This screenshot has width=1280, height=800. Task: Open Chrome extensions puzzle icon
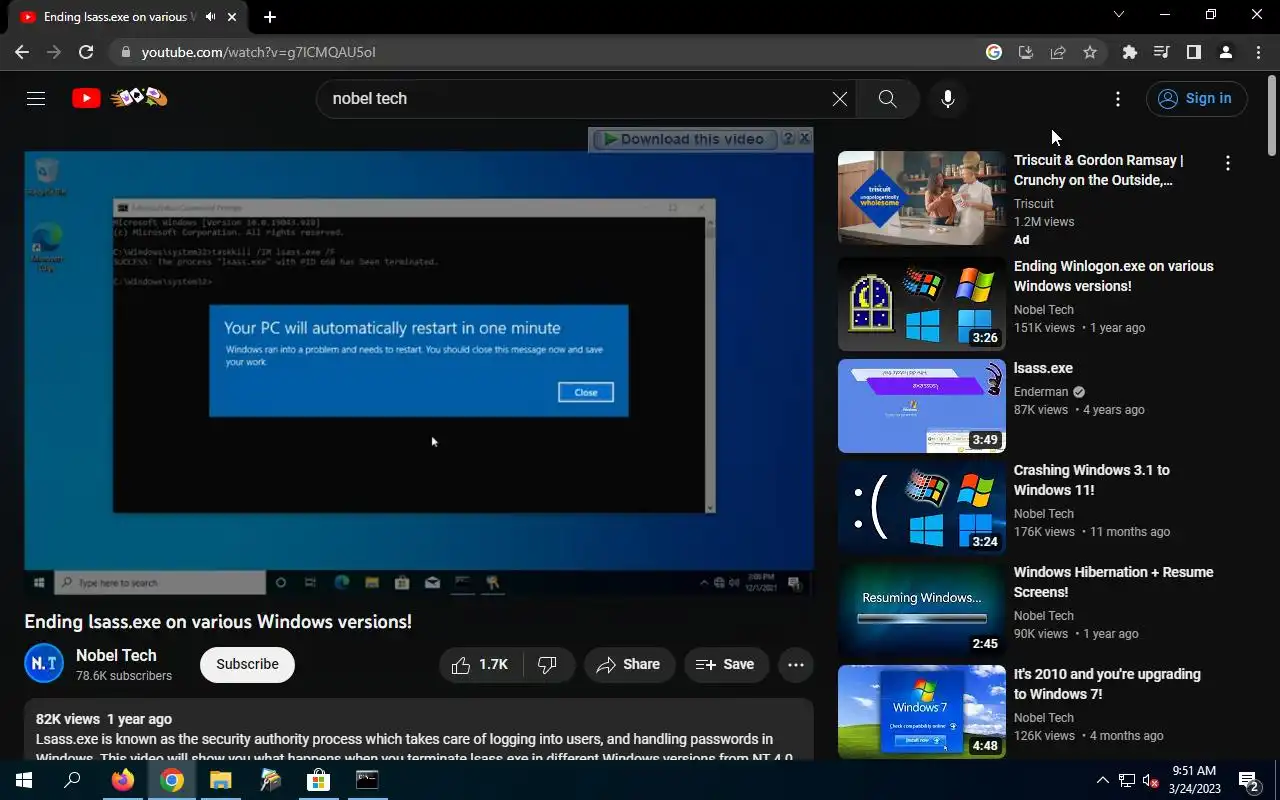1130,52
